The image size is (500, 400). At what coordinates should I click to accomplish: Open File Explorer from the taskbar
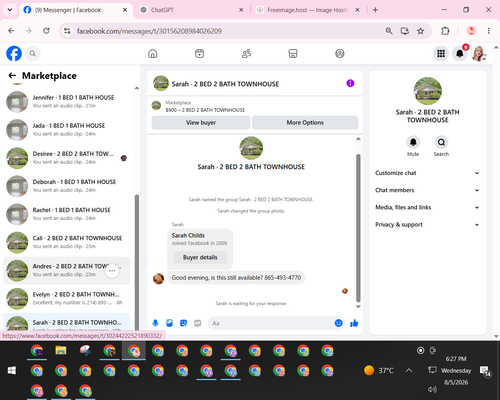pyautogui.click(x=61, y=350)
